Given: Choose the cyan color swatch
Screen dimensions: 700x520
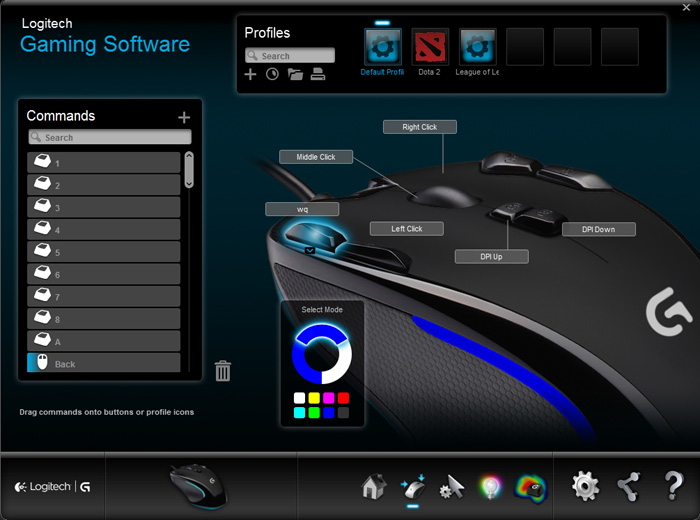Looking at the screenshot, I should click(x=300, y=412).
